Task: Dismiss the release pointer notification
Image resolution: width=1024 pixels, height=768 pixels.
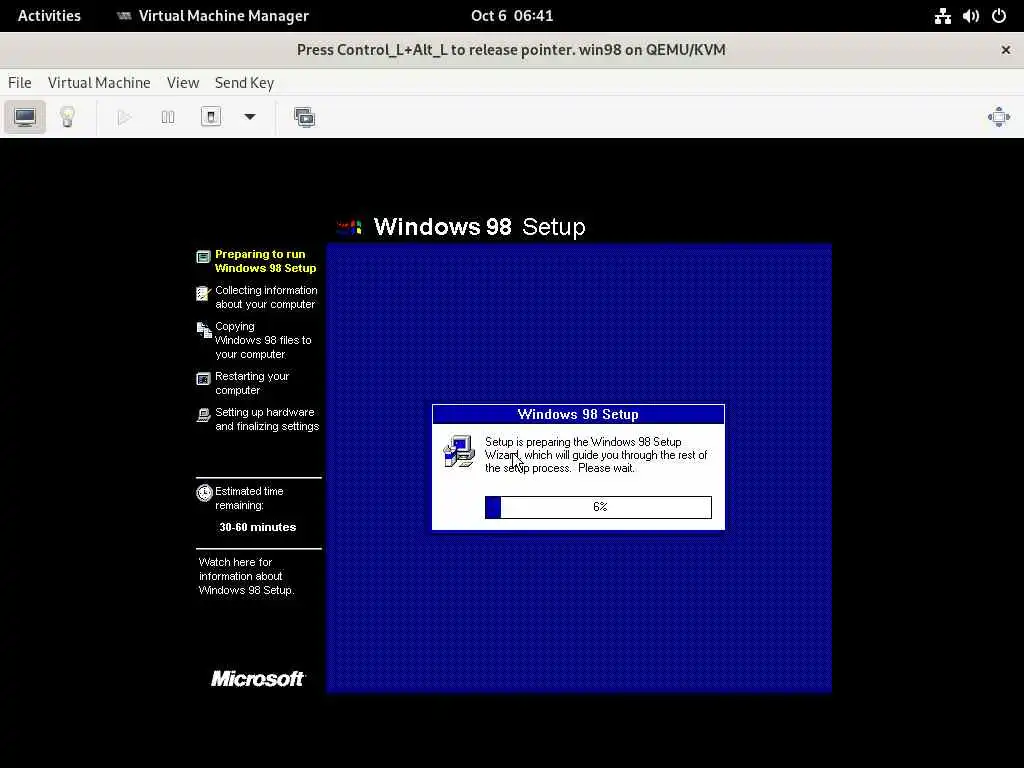Action: pyautogui.click(x=1006, y=50)
